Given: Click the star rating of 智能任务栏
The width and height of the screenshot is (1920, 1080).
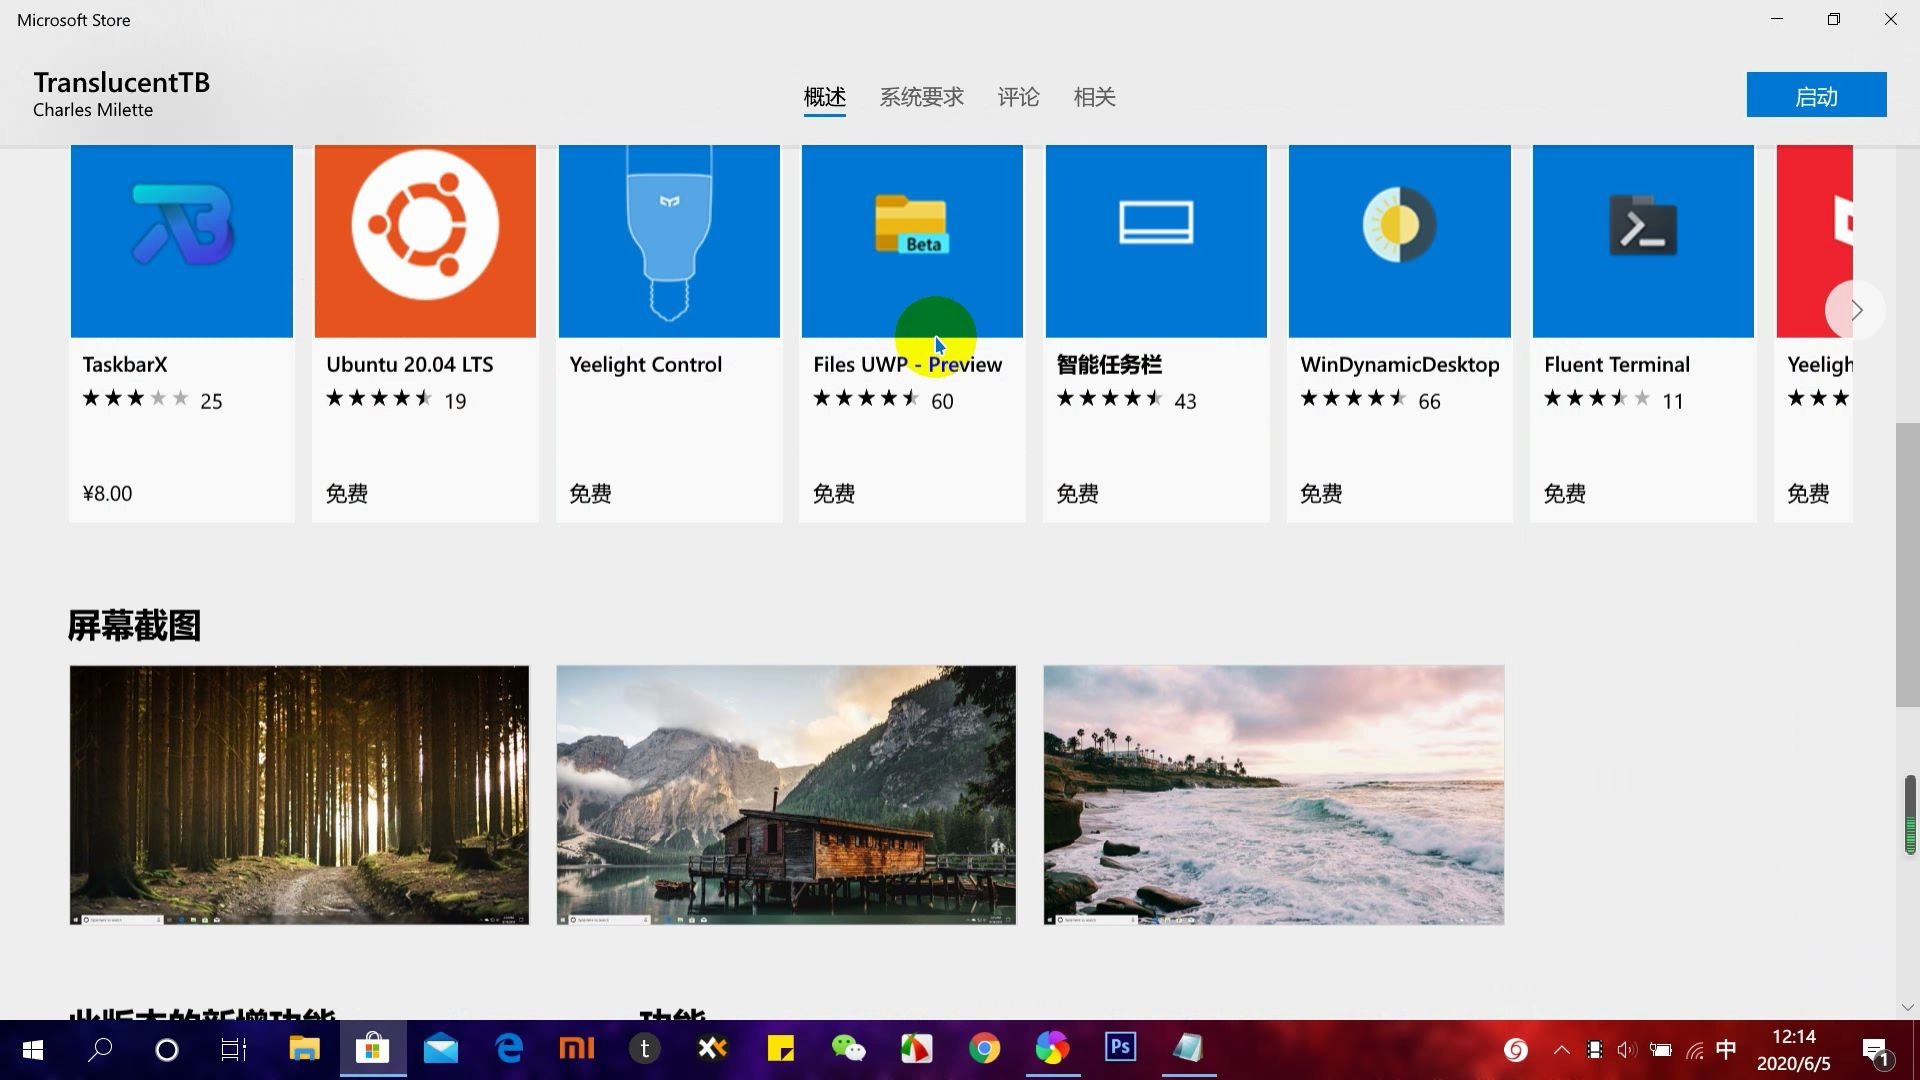Looking at the screenshot, I should pyautogui.click(x=1110, y=399).
